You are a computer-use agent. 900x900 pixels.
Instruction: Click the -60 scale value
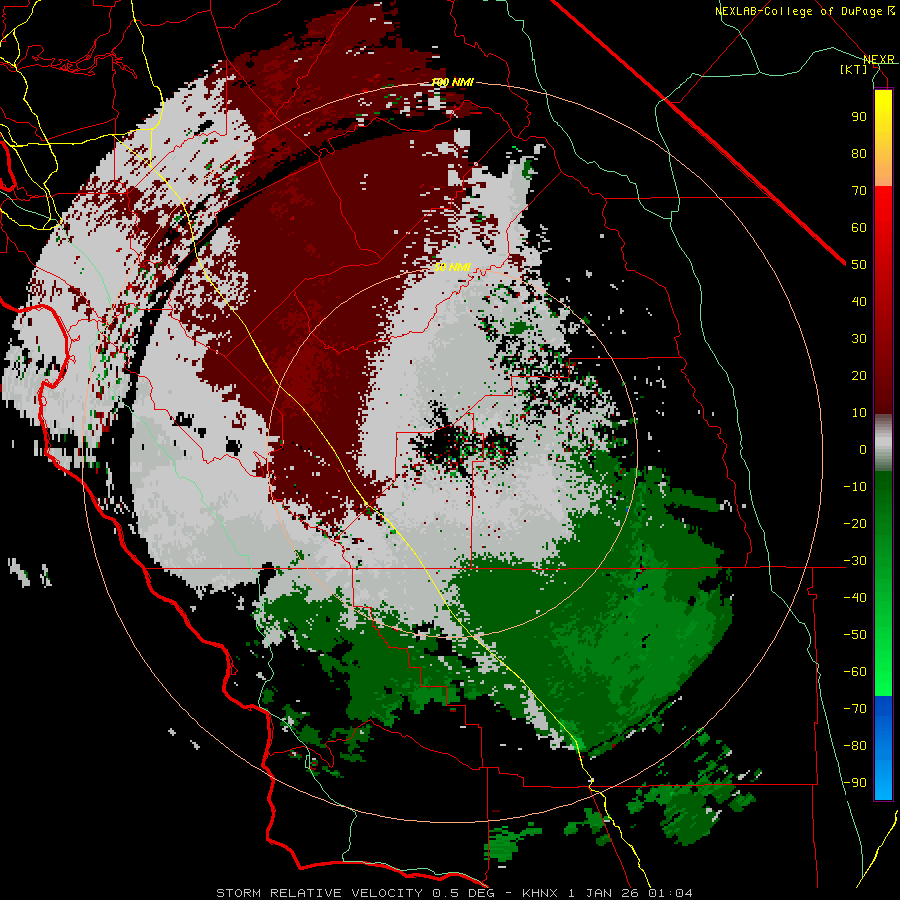point(855,672)
